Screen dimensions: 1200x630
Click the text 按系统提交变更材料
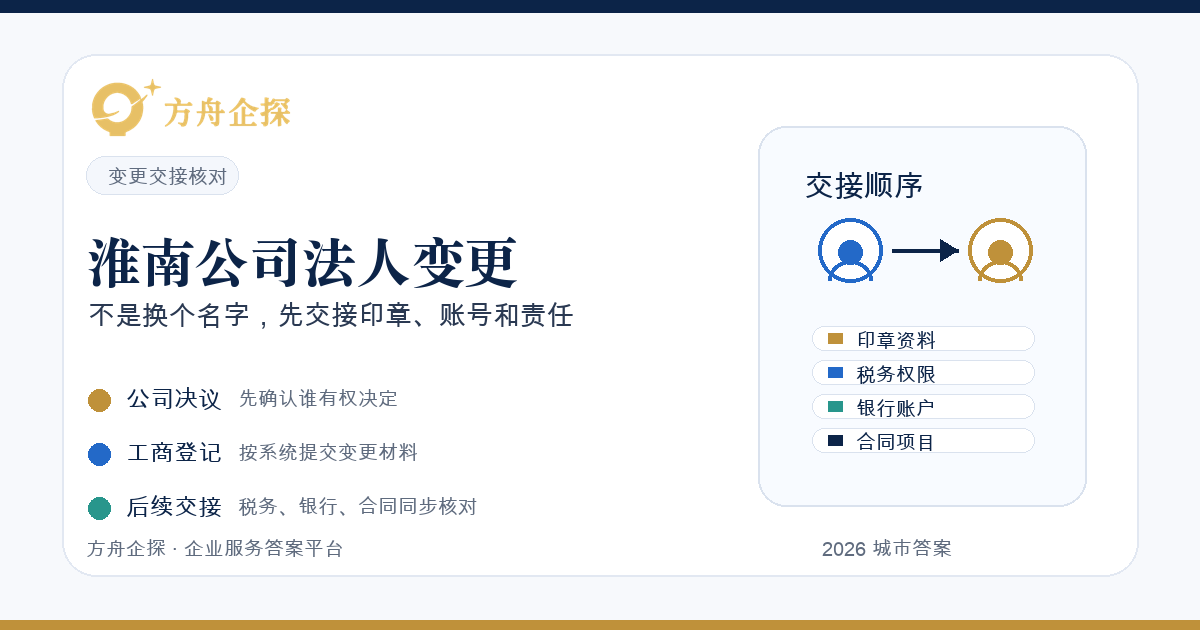click(328, 453)
